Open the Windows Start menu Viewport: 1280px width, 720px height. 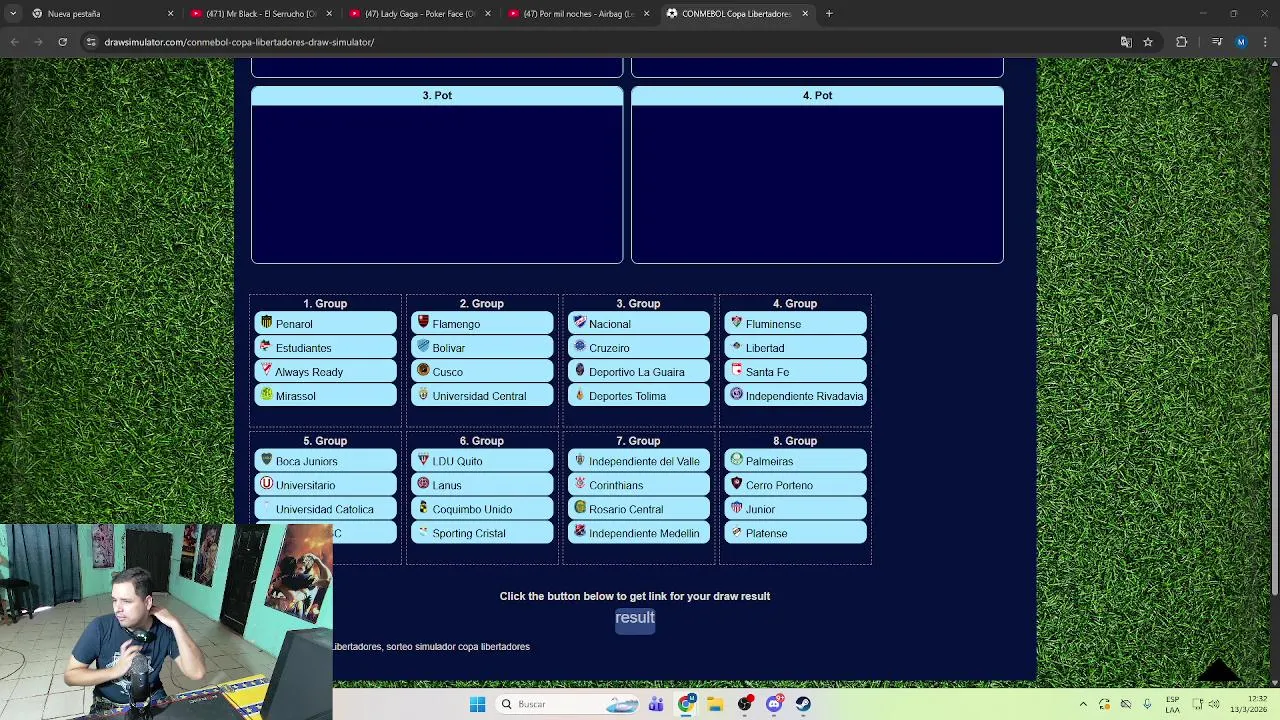(477, 704)
